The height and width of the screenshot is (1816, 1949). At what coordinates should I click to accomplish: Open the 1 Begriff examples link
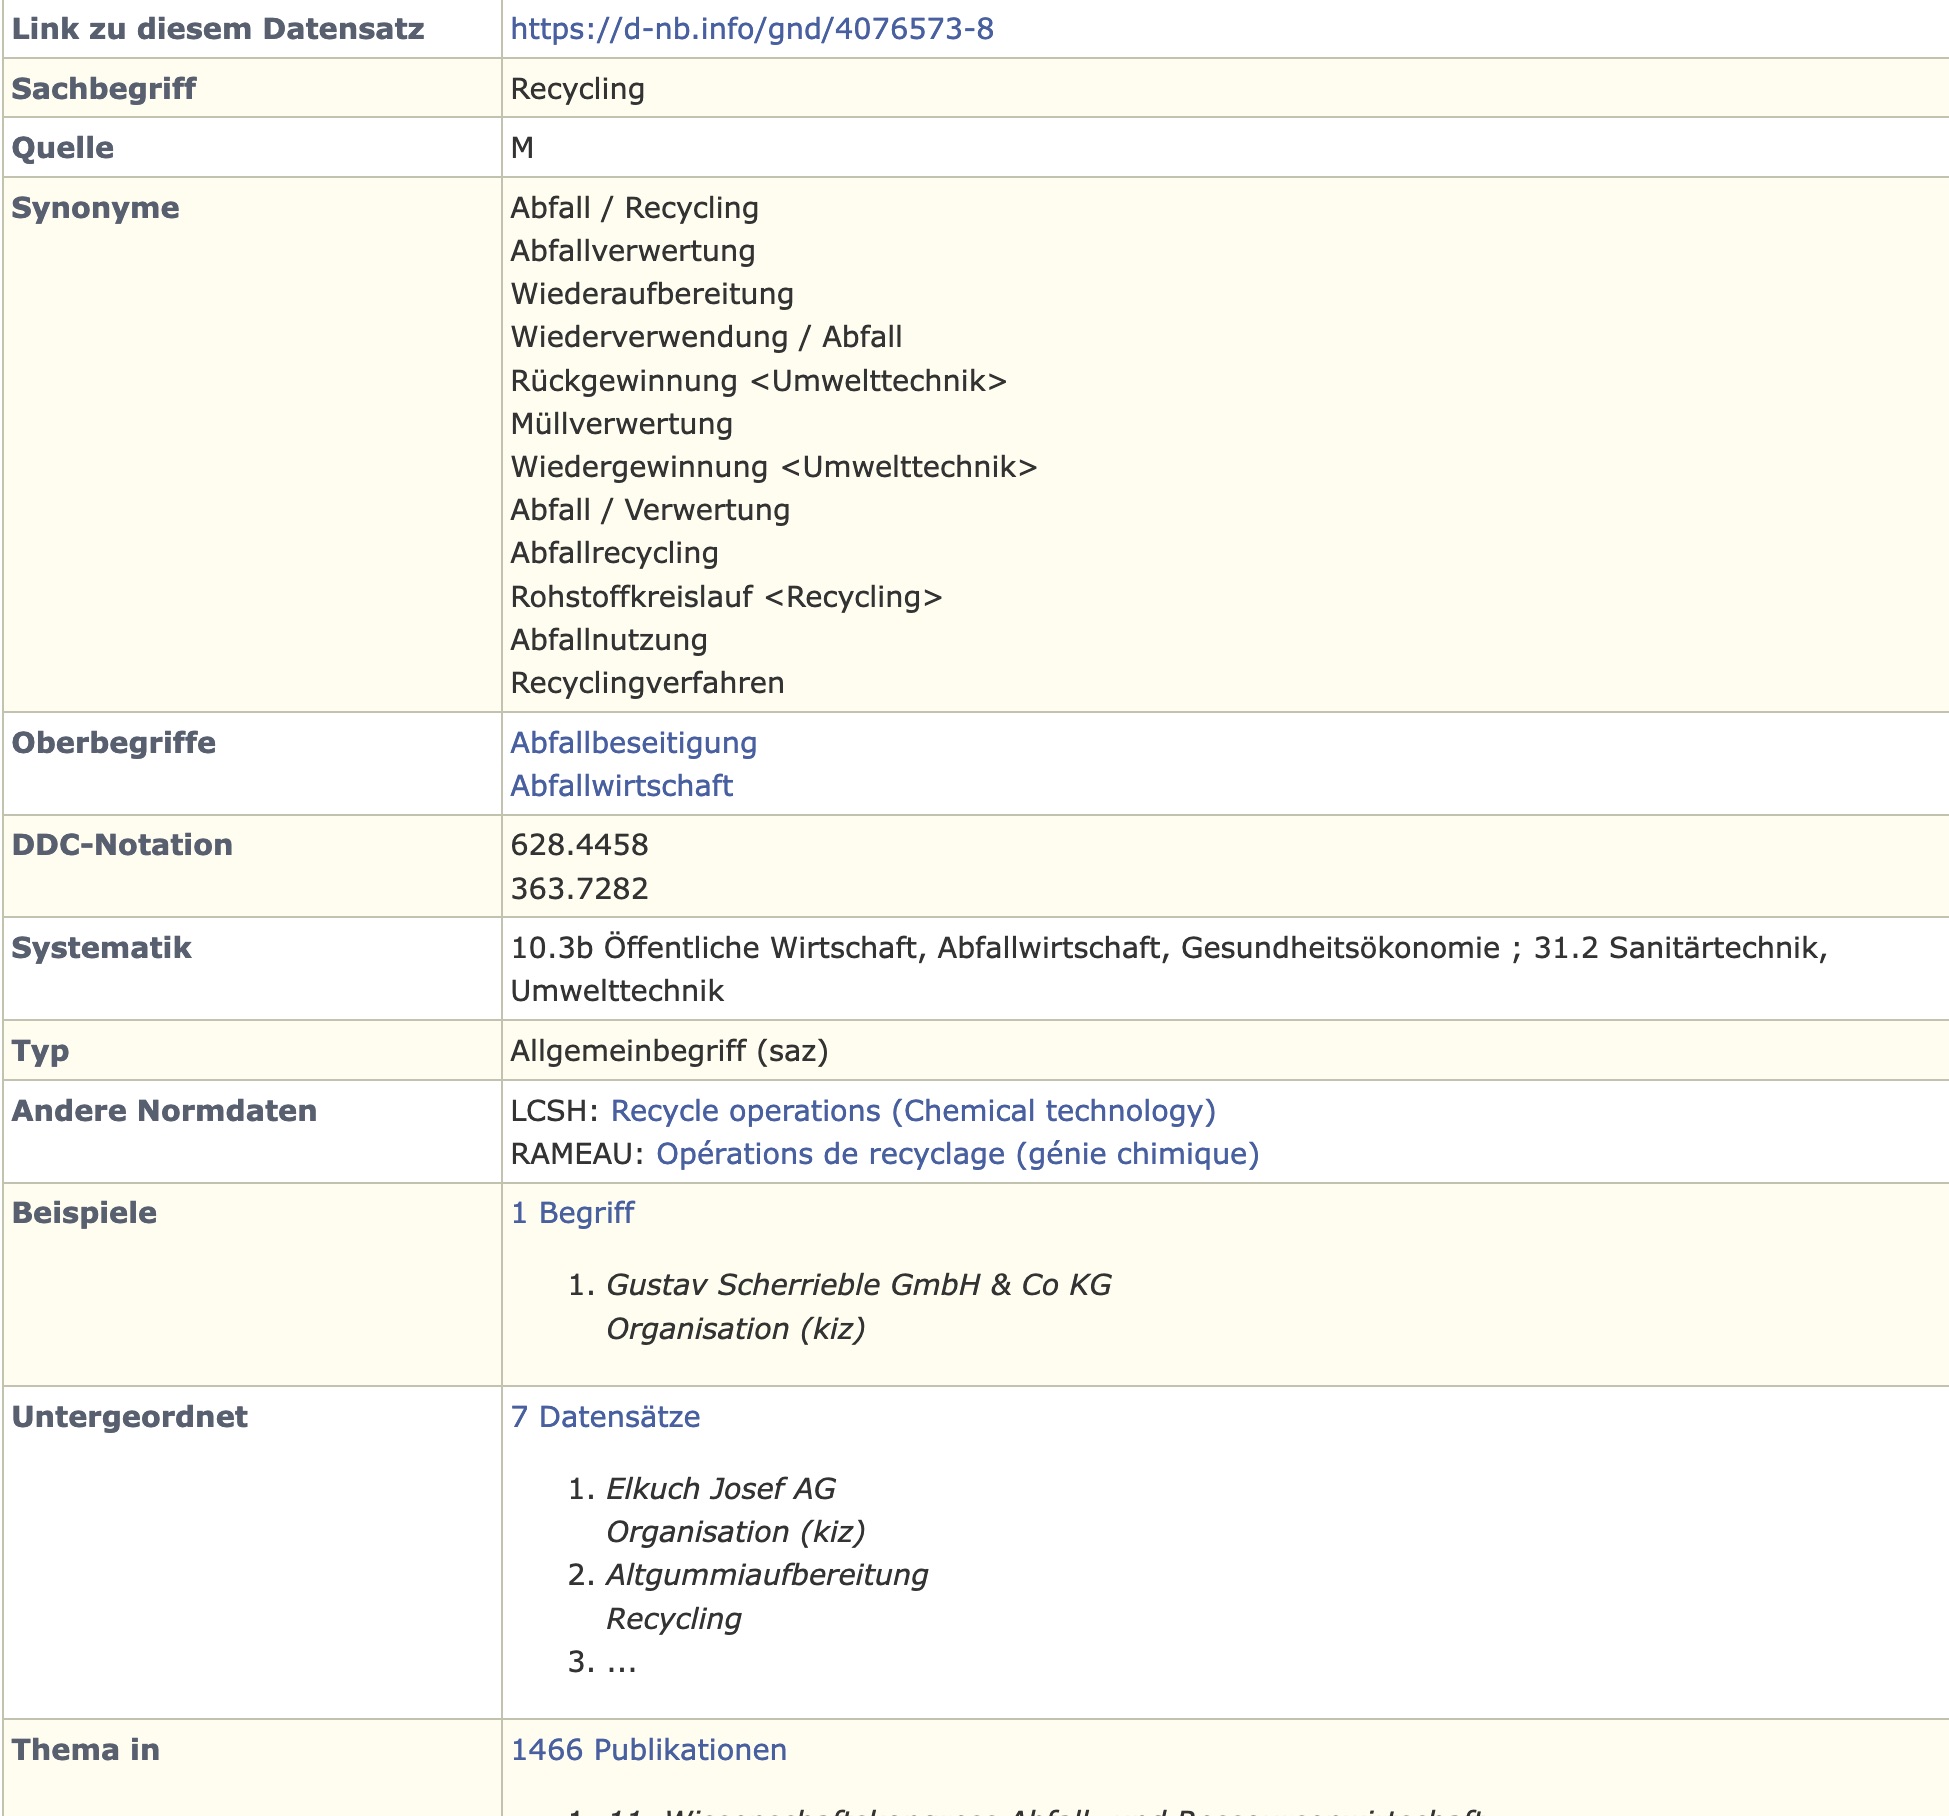(x=572, y=1213)
